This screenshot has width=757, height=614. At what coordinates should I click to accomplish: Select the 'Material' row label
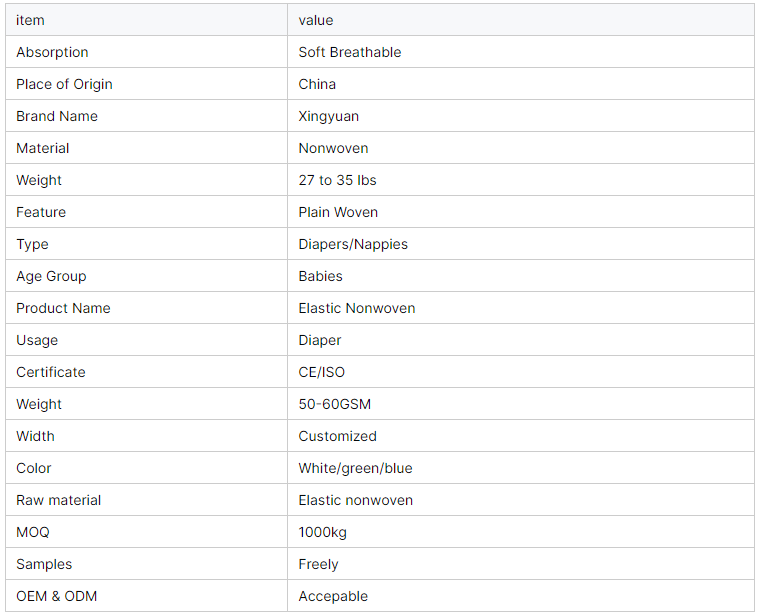coord(43,148)
